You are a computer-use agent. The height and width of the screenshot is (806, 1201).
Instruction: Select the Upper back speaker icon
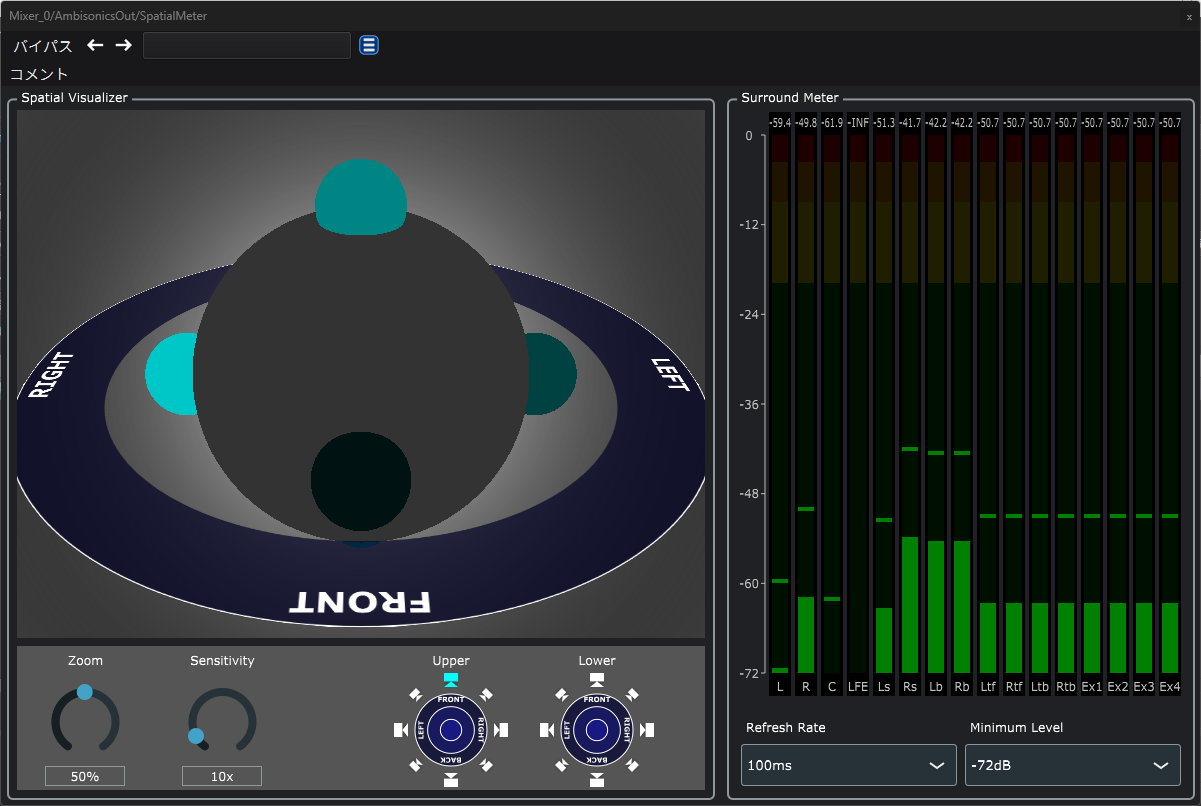coord(451,780)
